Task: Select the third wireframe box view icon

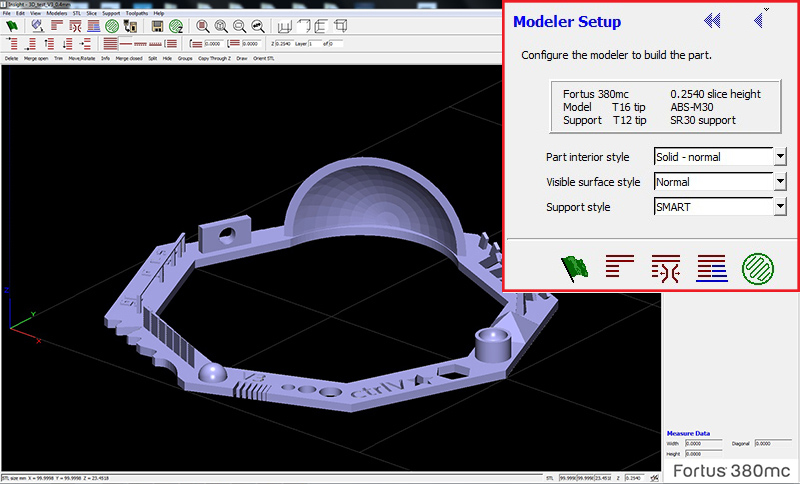Action: pyautogui.click(x=321, y=26)
